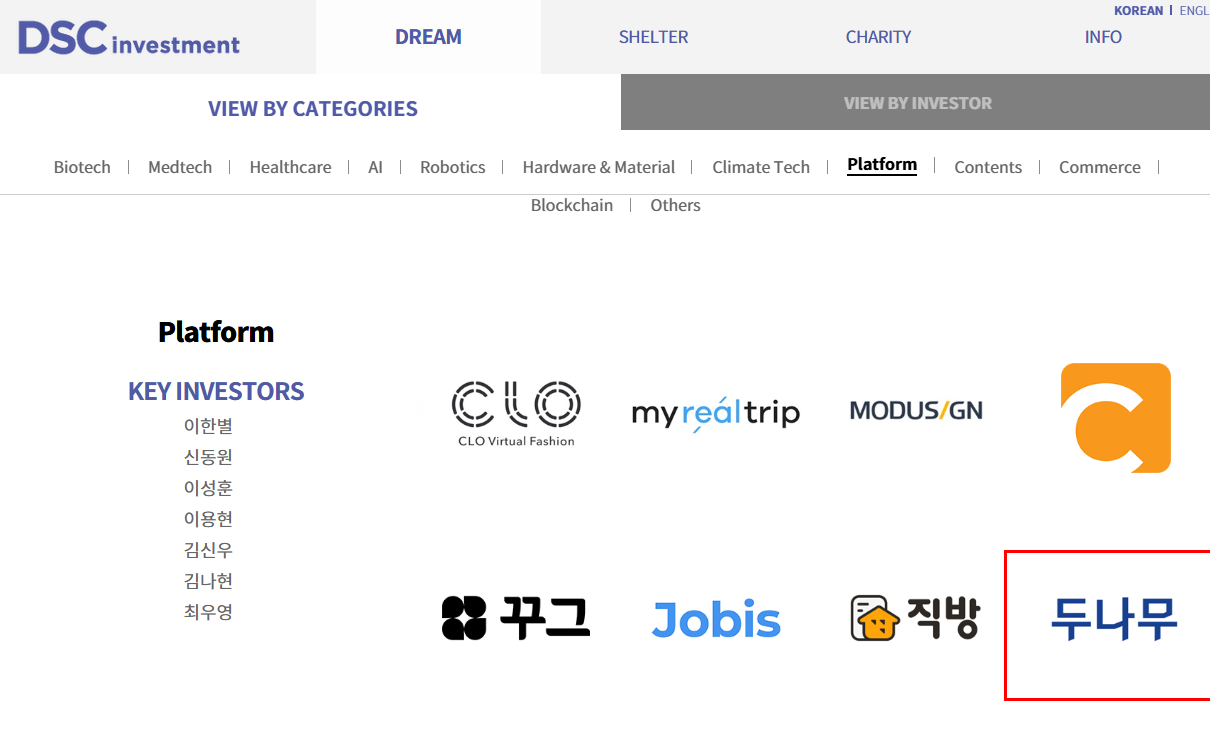The image size is (1210, 752).
Task: Select the Blockchain category
Action: [x=572, y=205]
